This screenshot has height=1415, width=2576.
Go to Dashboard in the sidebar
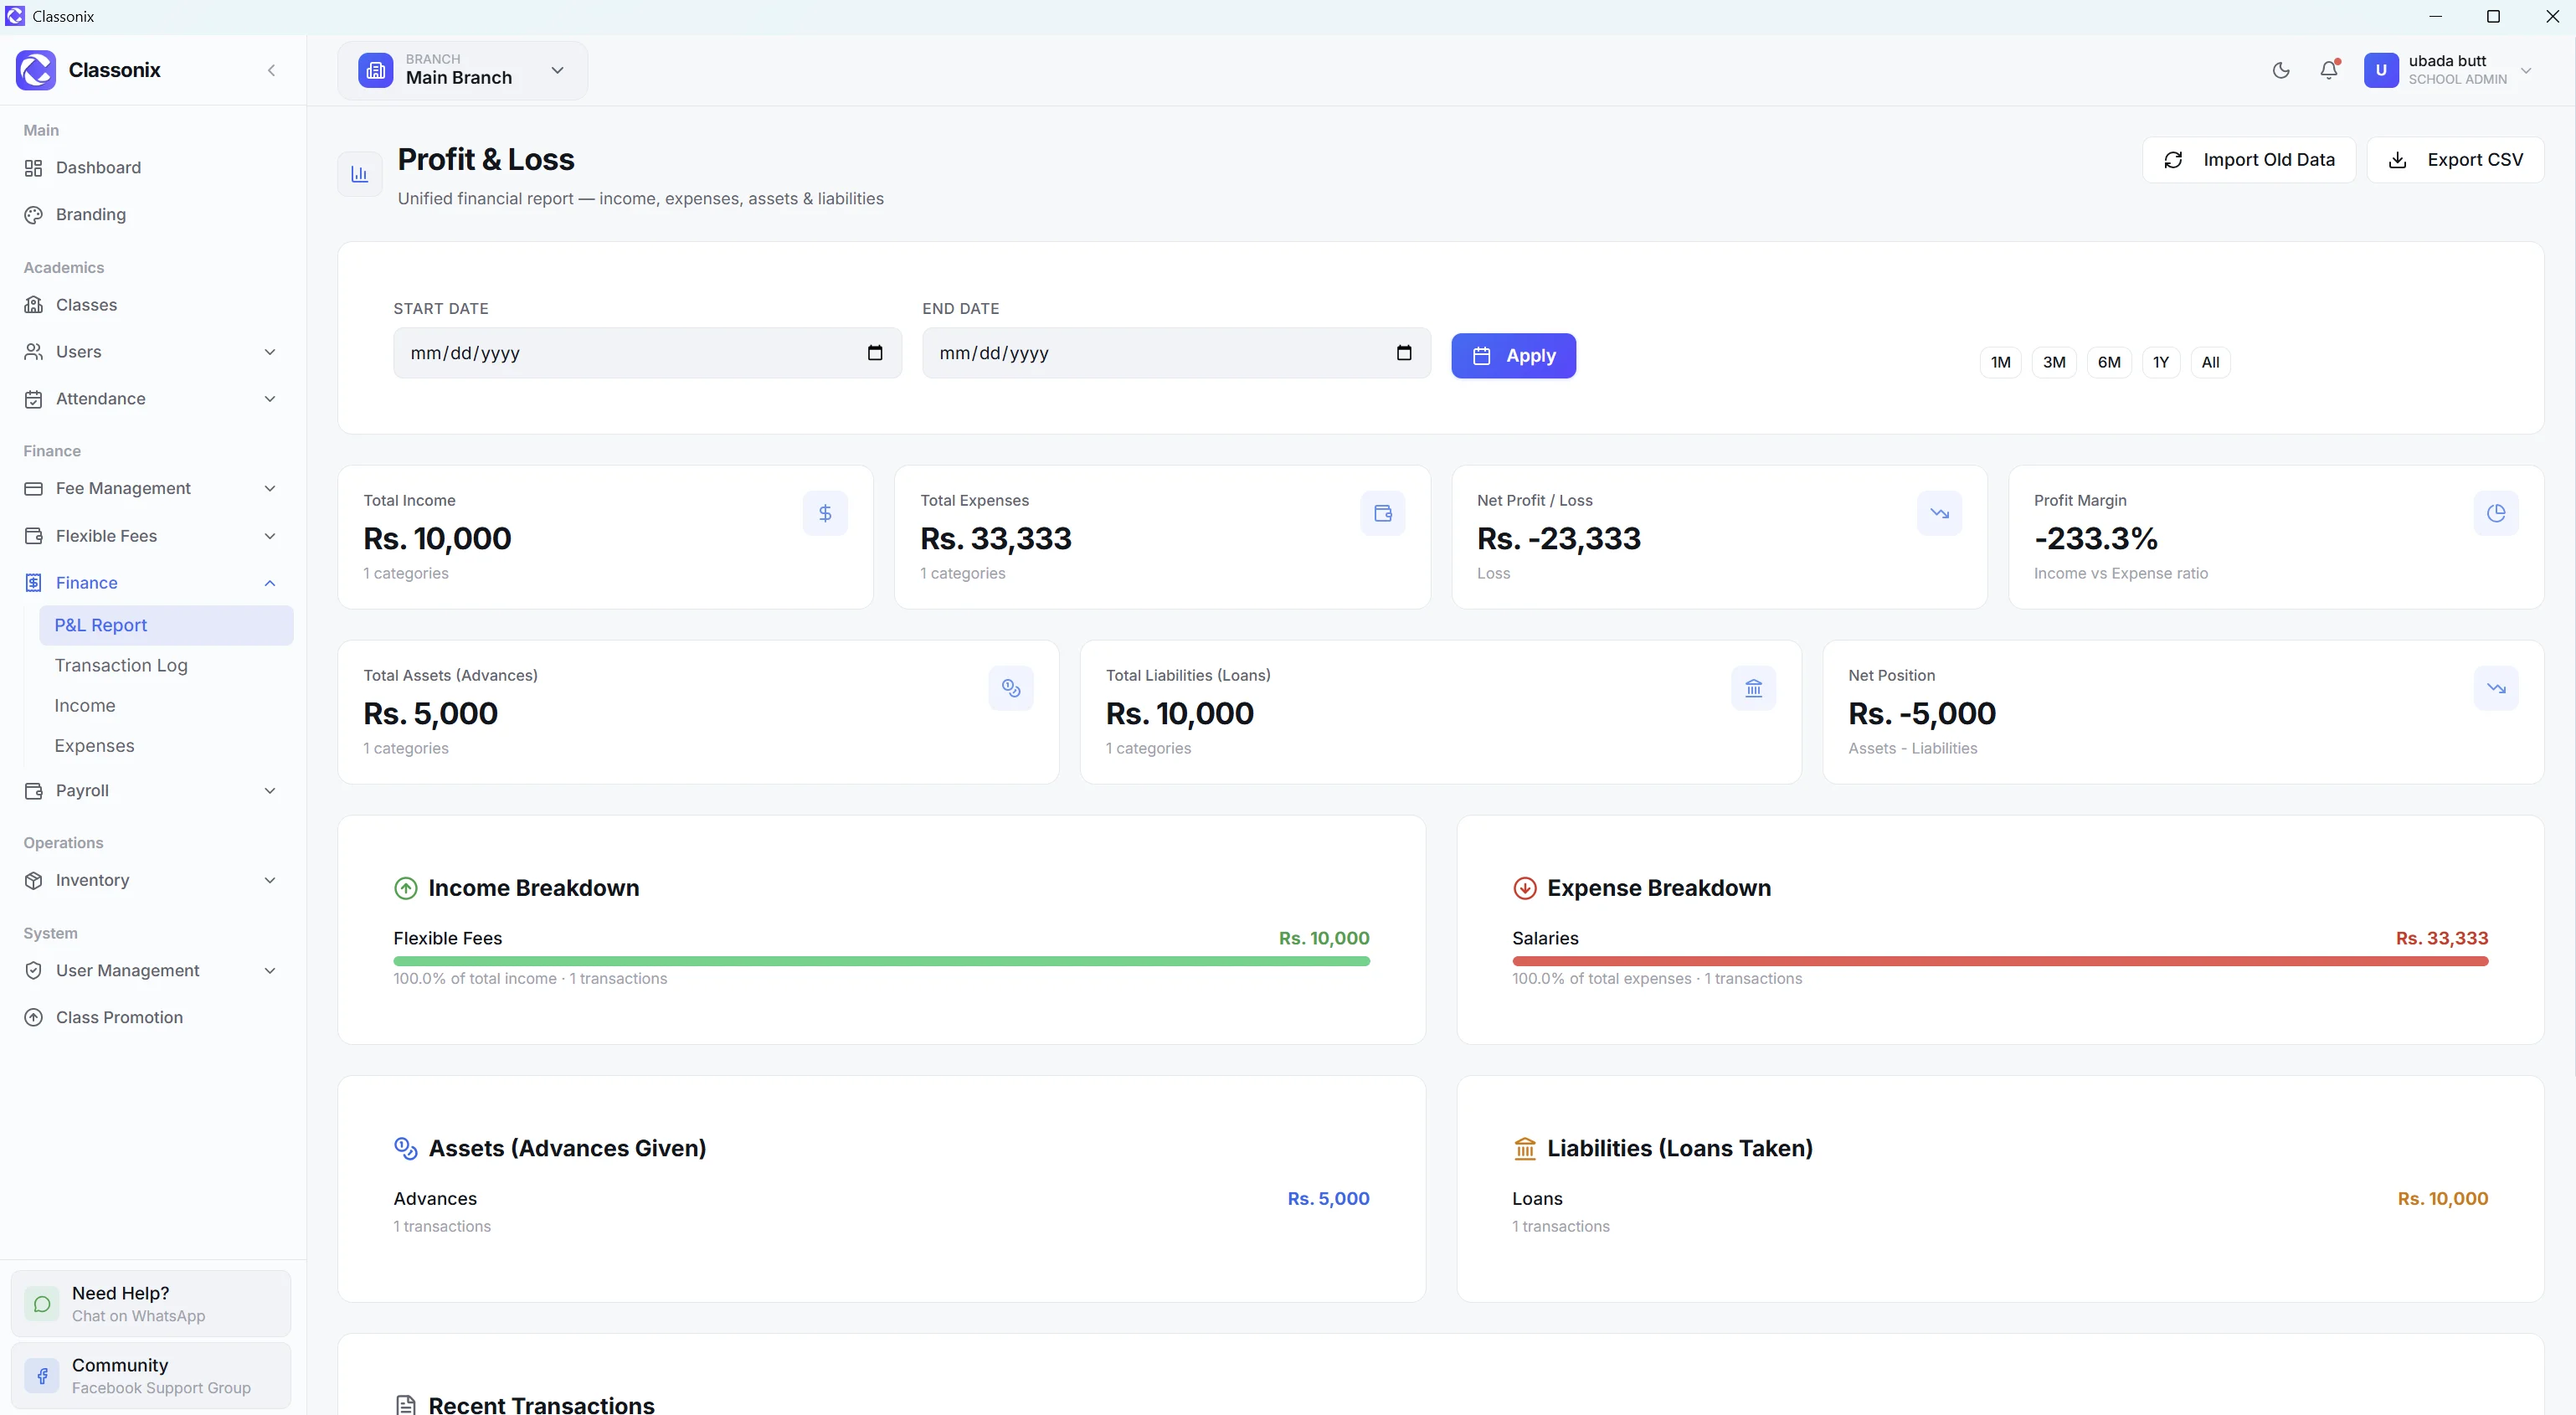152,167
